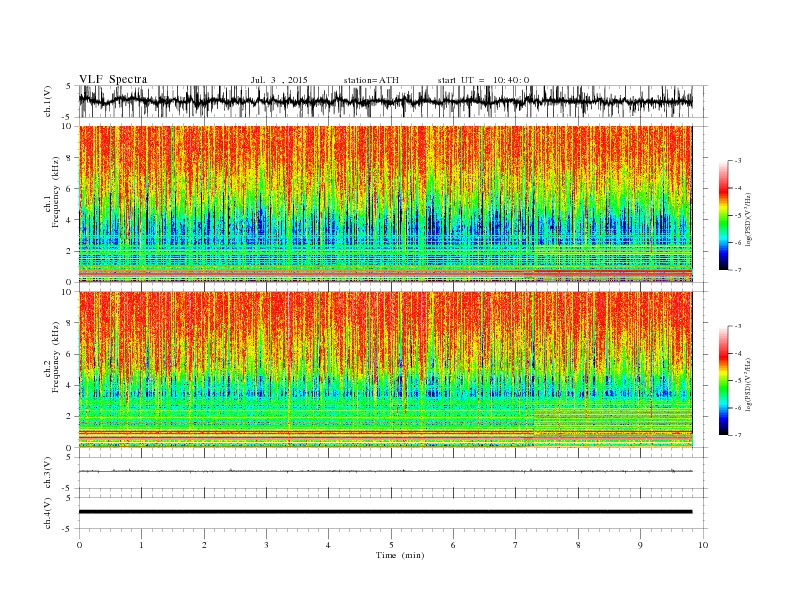The width and height of the screenshot is (792, 612).
Task: Click the ch.2 spectrogram color bar
Action: point(724,381)
